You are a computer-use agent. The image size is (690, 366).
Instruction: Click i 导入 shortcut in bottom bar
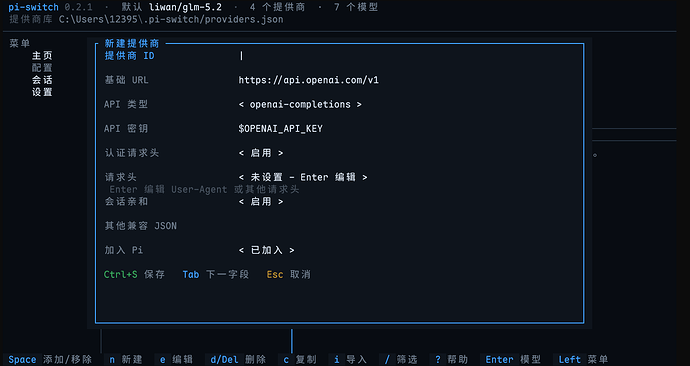(350, 359)
